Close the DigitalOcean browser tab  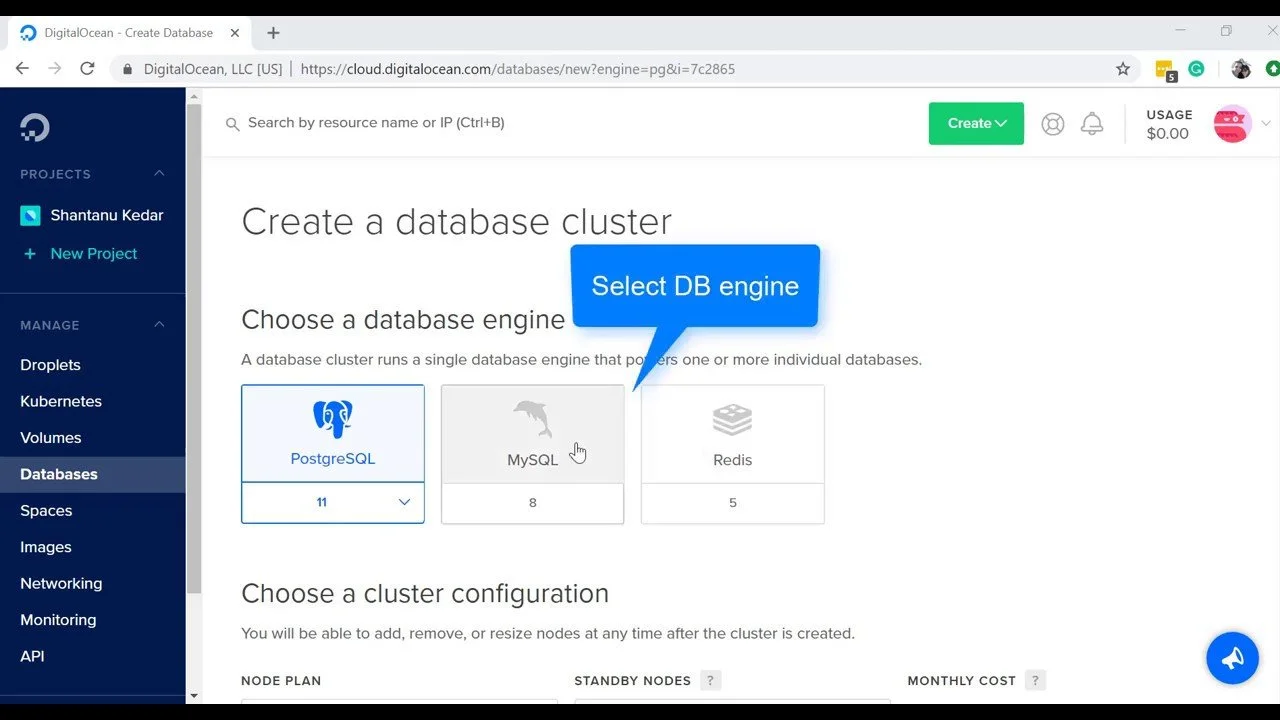[x=234, y=33]
